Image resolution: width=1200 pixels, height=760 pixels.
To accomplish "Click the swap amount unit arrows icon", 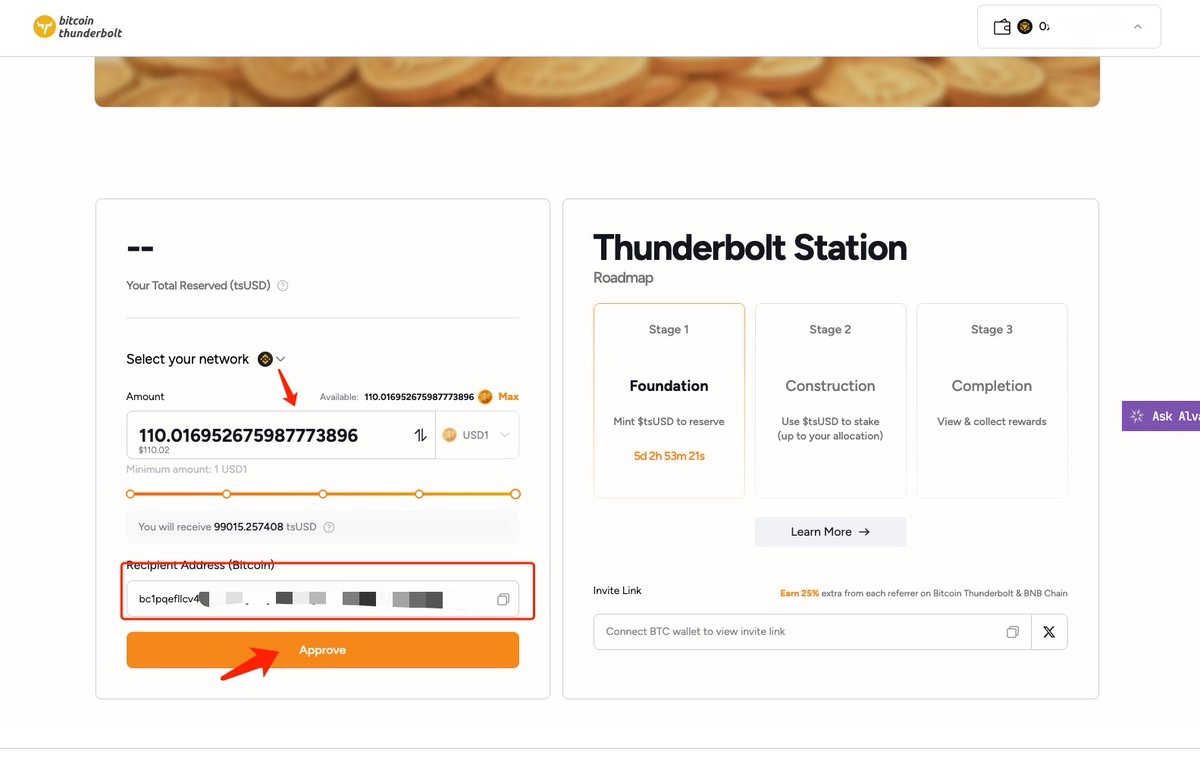I will [x=420, y=435].
